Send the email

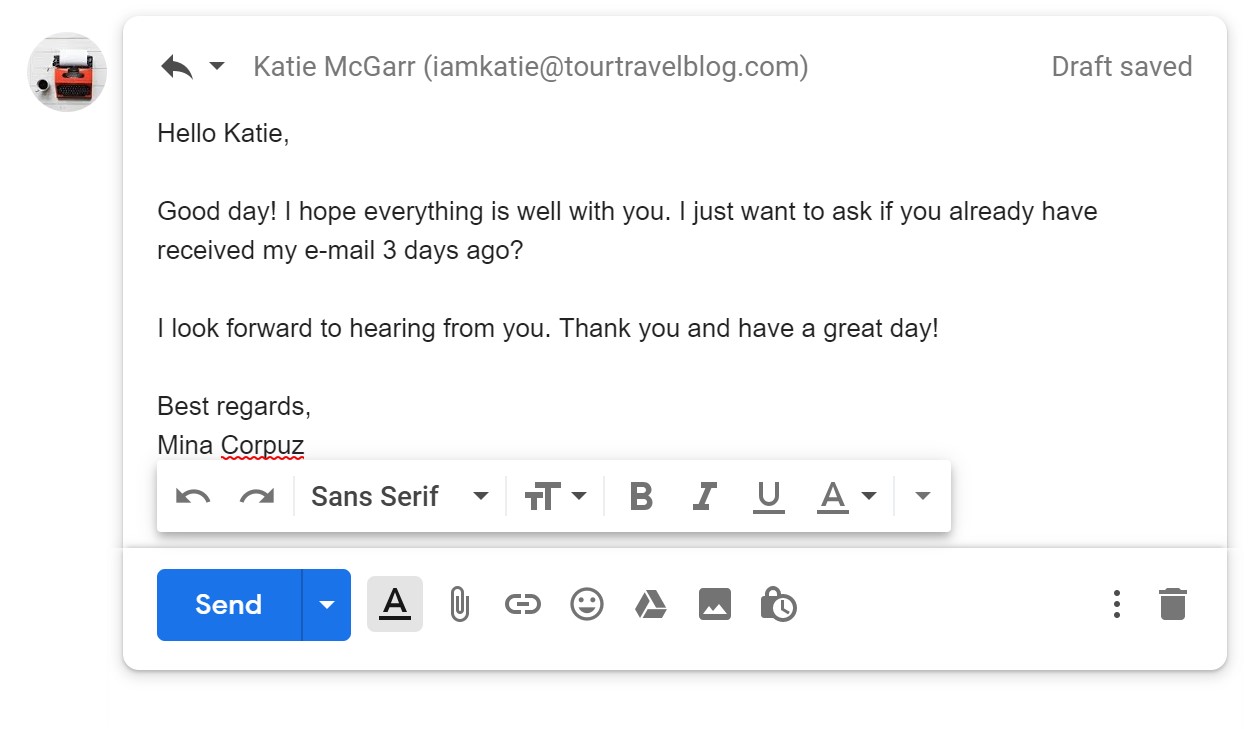[229, 605]
